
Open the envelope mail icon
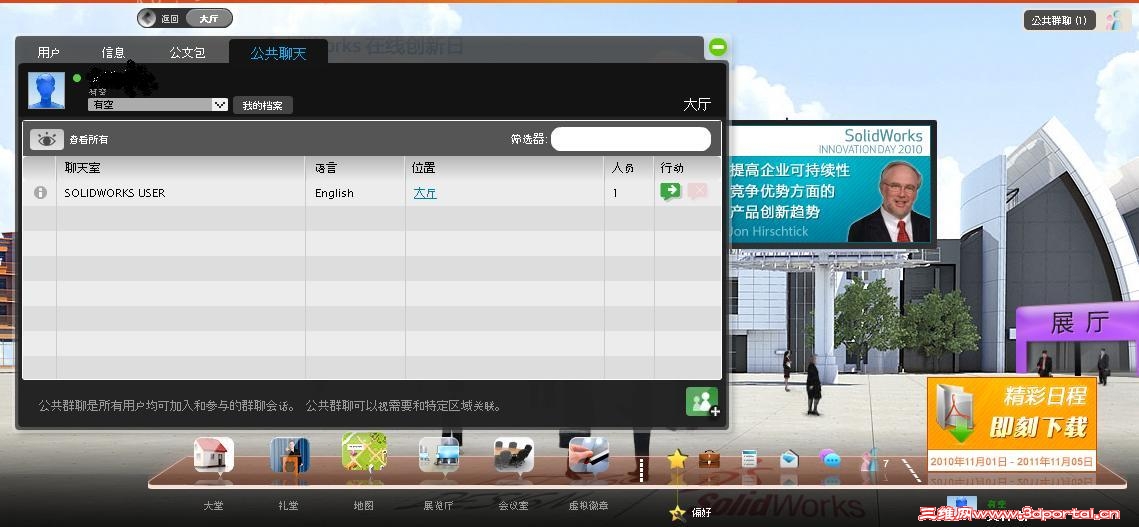tap(790, 459)
